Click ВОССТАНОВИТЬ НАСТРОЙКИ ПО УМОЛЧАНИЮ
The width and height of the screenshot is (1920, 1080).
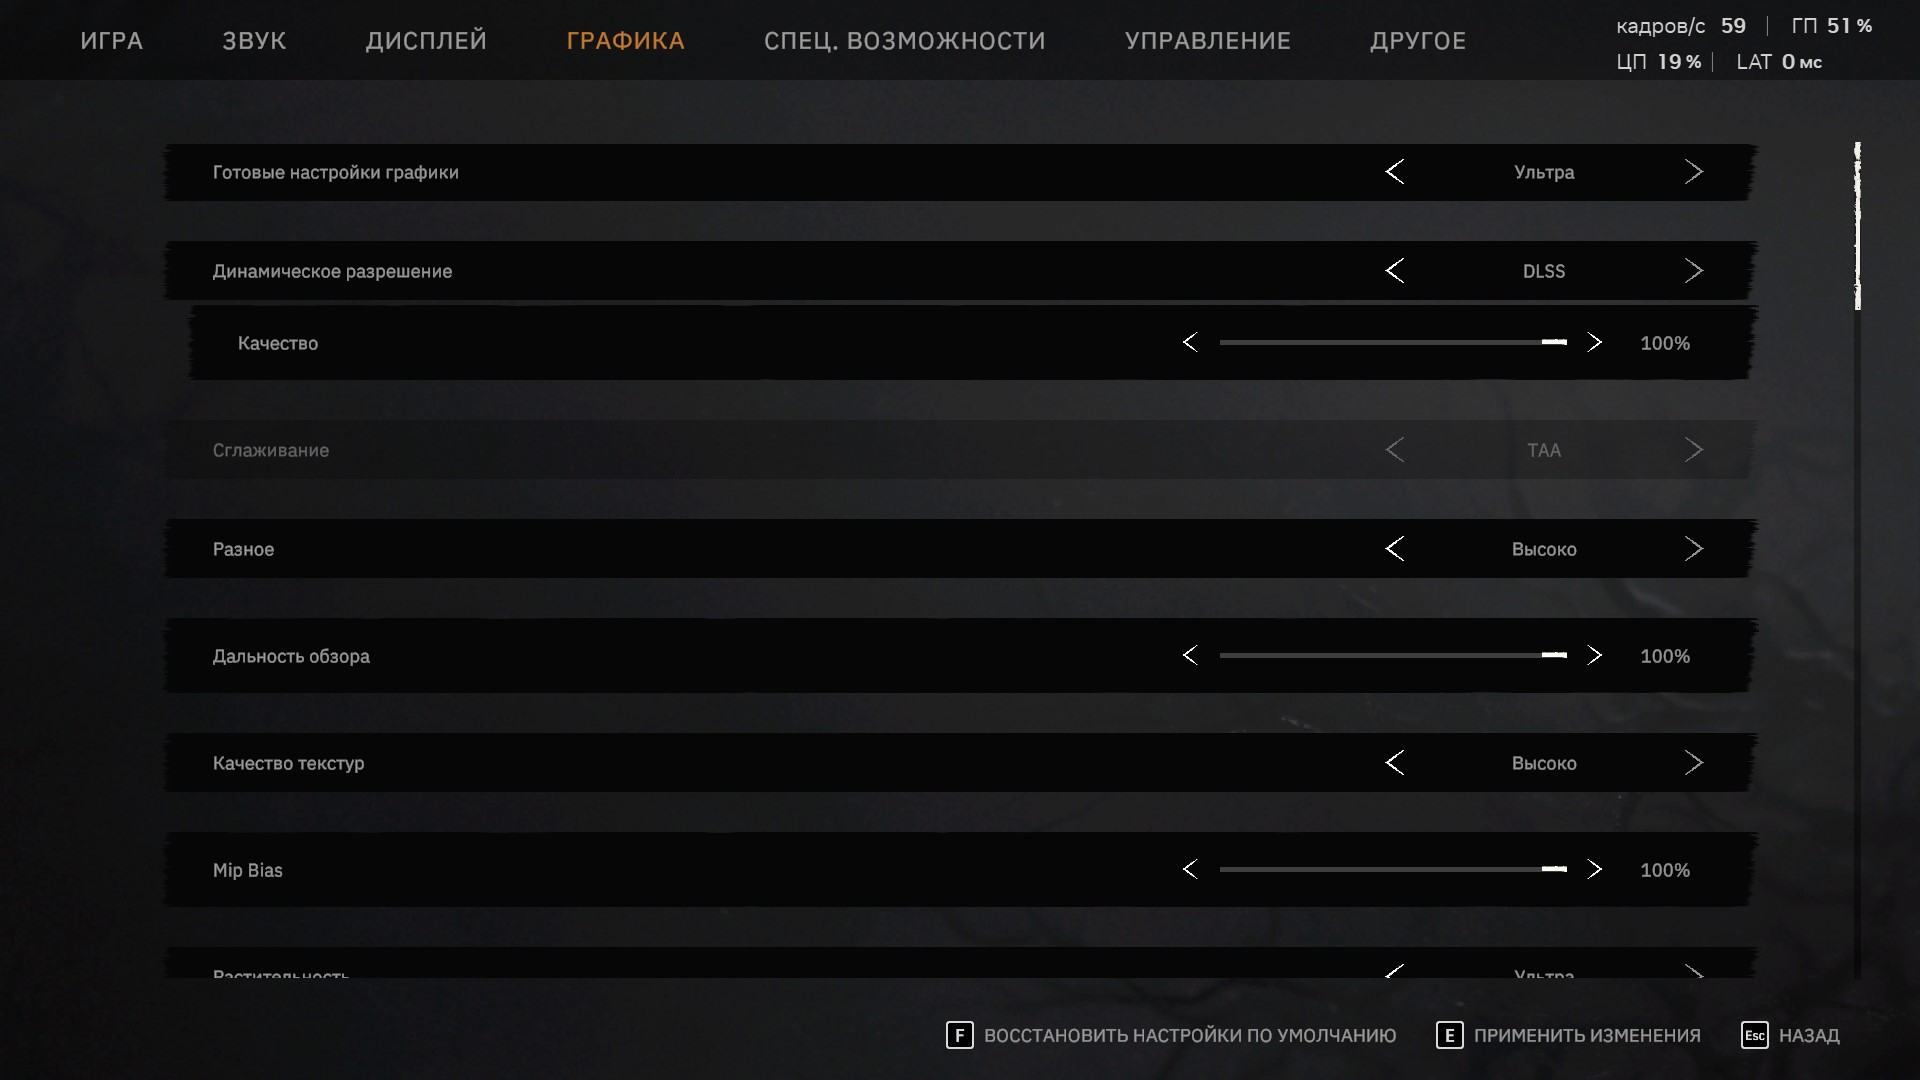1190,1036
